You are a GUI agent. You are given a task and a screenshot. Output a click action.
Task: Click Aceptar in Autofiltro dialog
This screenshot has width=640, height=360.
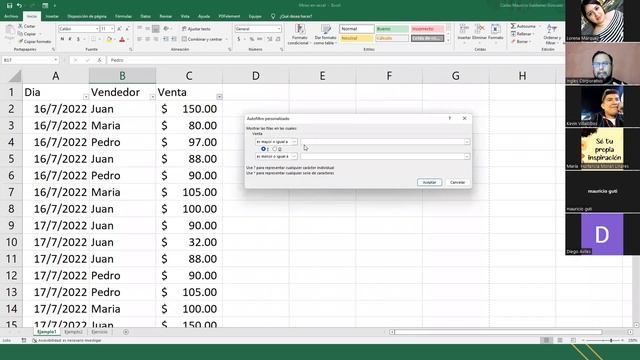(429, 182)
